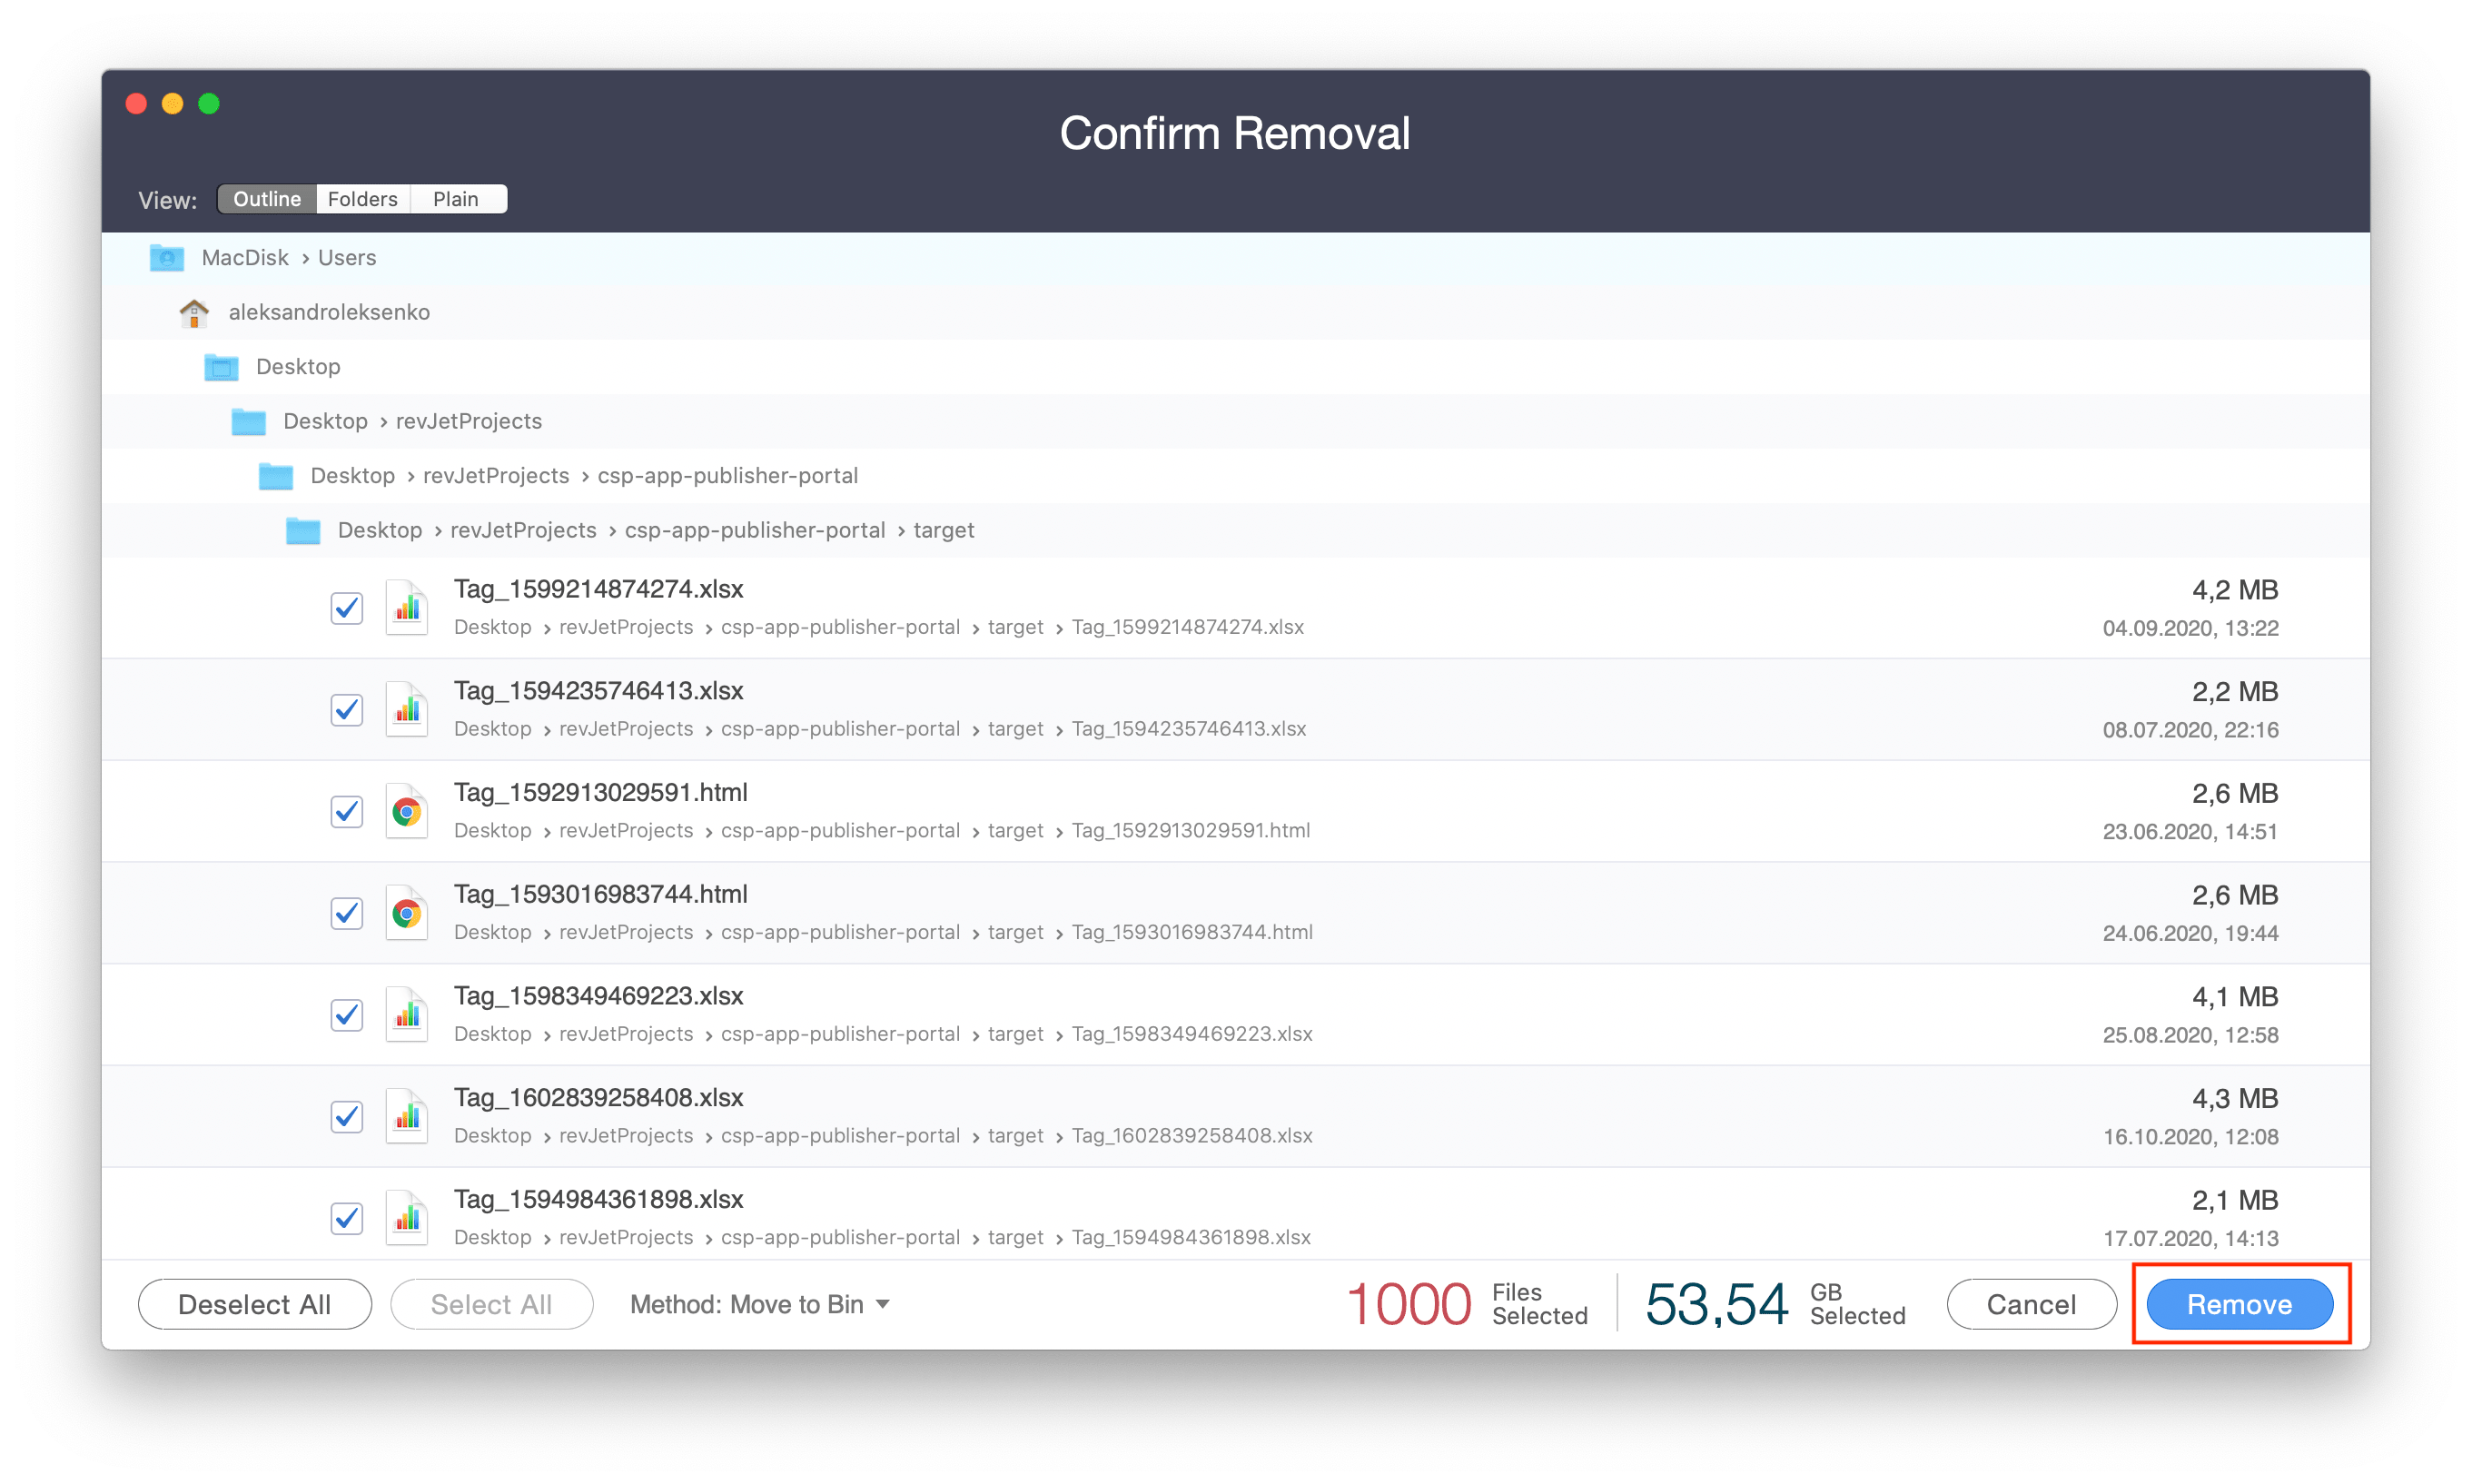Click the window's red close button
Image resolution: width=2472 pixels, height=1484 pixels.
(137, 104)
